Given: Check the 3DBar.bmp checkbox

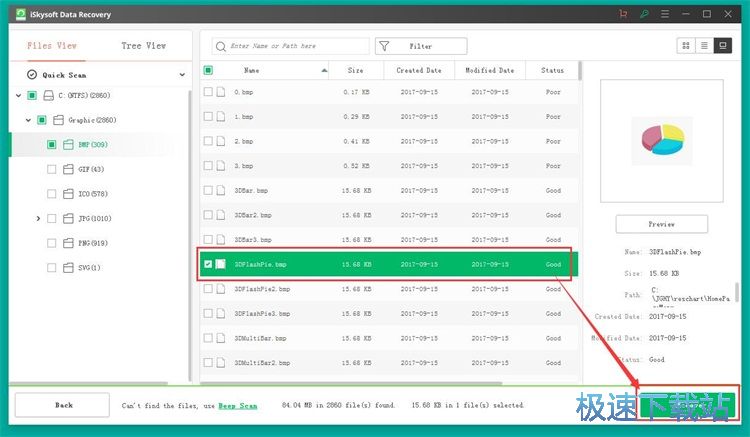Looking at the screenshot, I should pos(208,190).
